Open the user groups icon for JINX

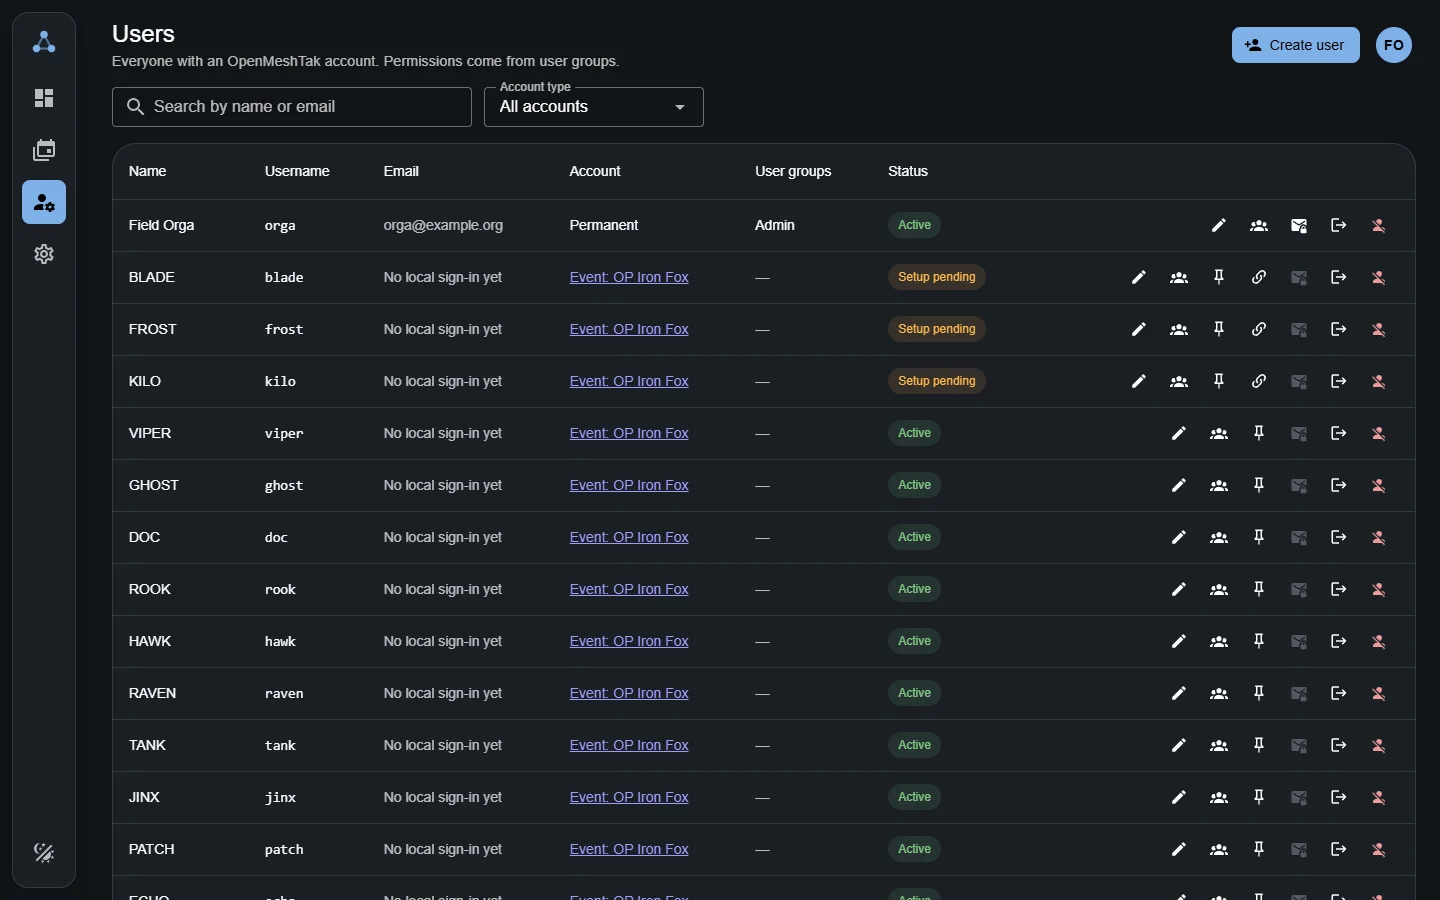point(1220,798)
